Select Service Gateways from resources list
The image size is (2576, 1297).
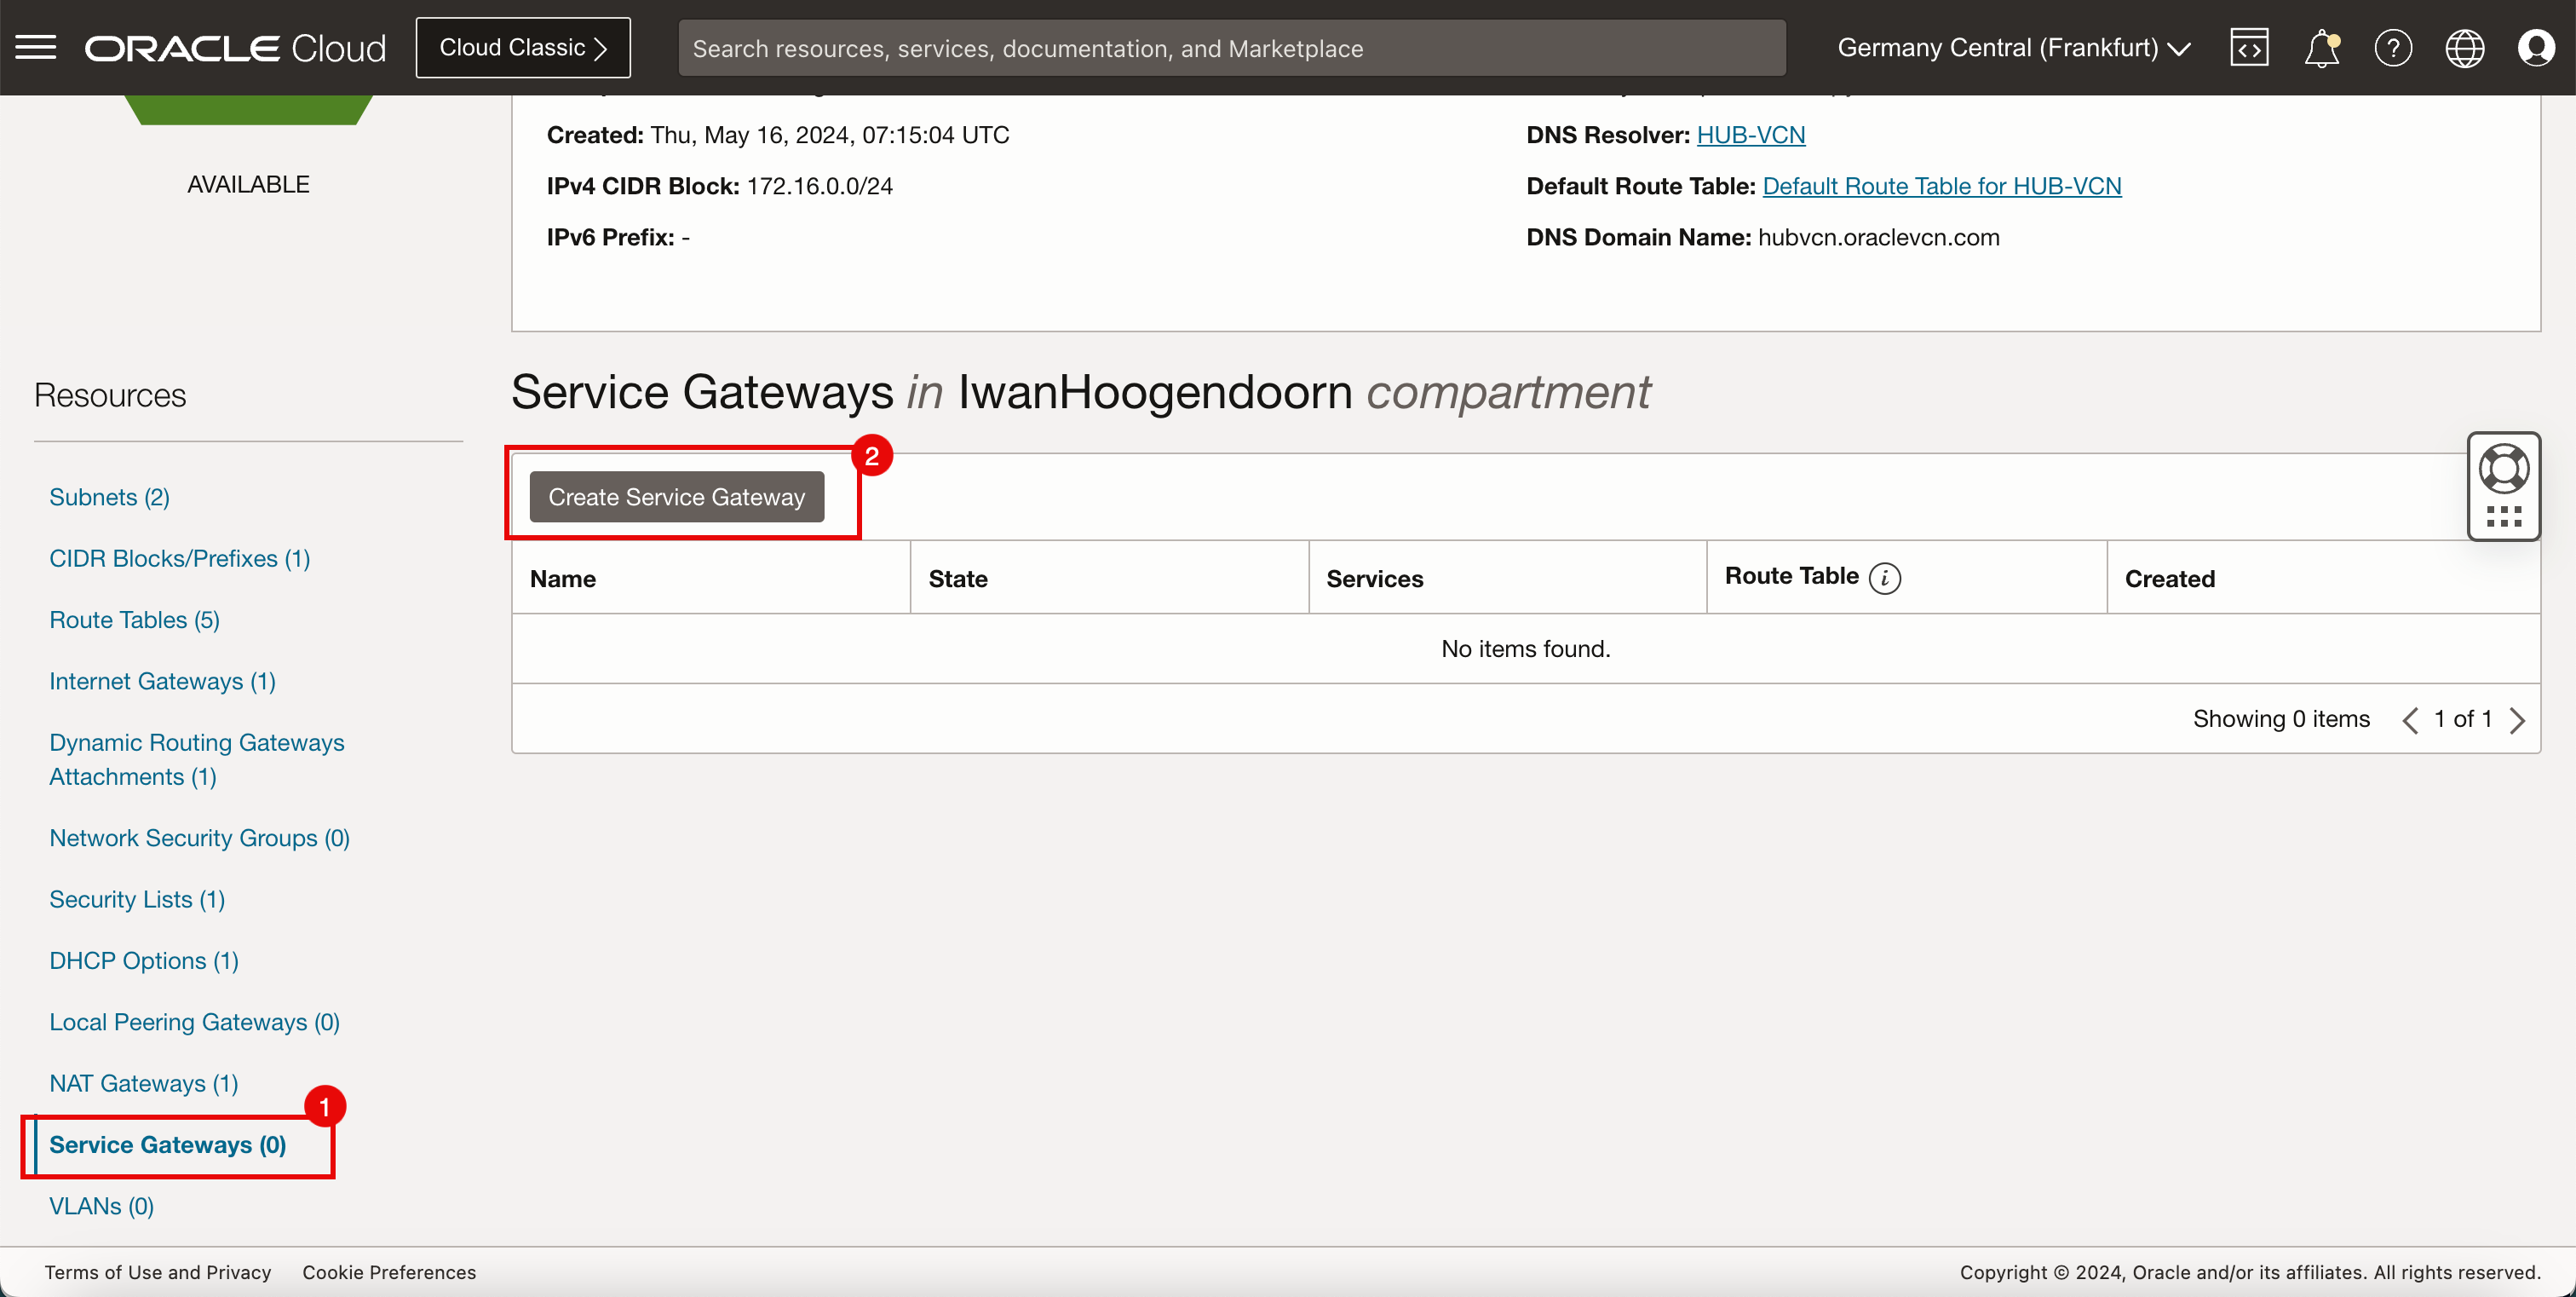165,1143
